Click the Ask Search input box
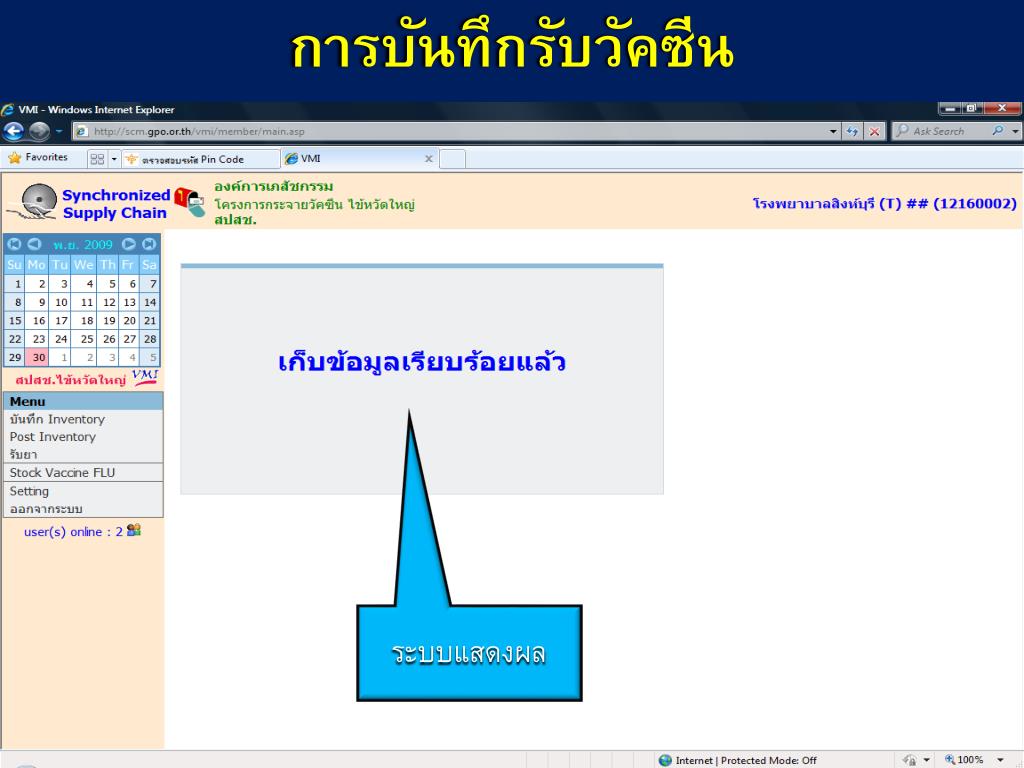This screenshot has width=1024, height=768. point(940,131)
